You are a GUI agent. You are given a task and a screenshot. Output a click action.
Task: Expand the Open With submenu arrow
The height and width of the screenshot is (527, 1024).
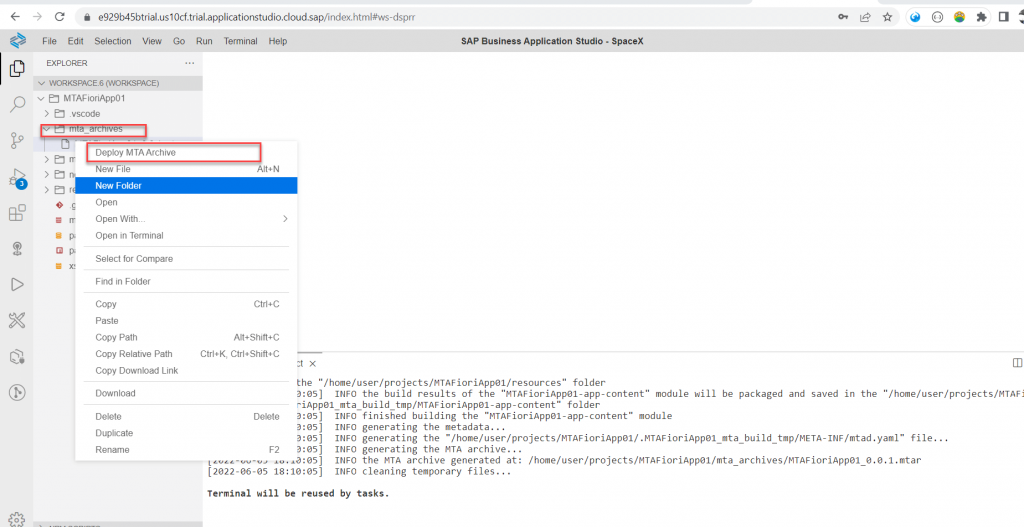coord(285,219)
